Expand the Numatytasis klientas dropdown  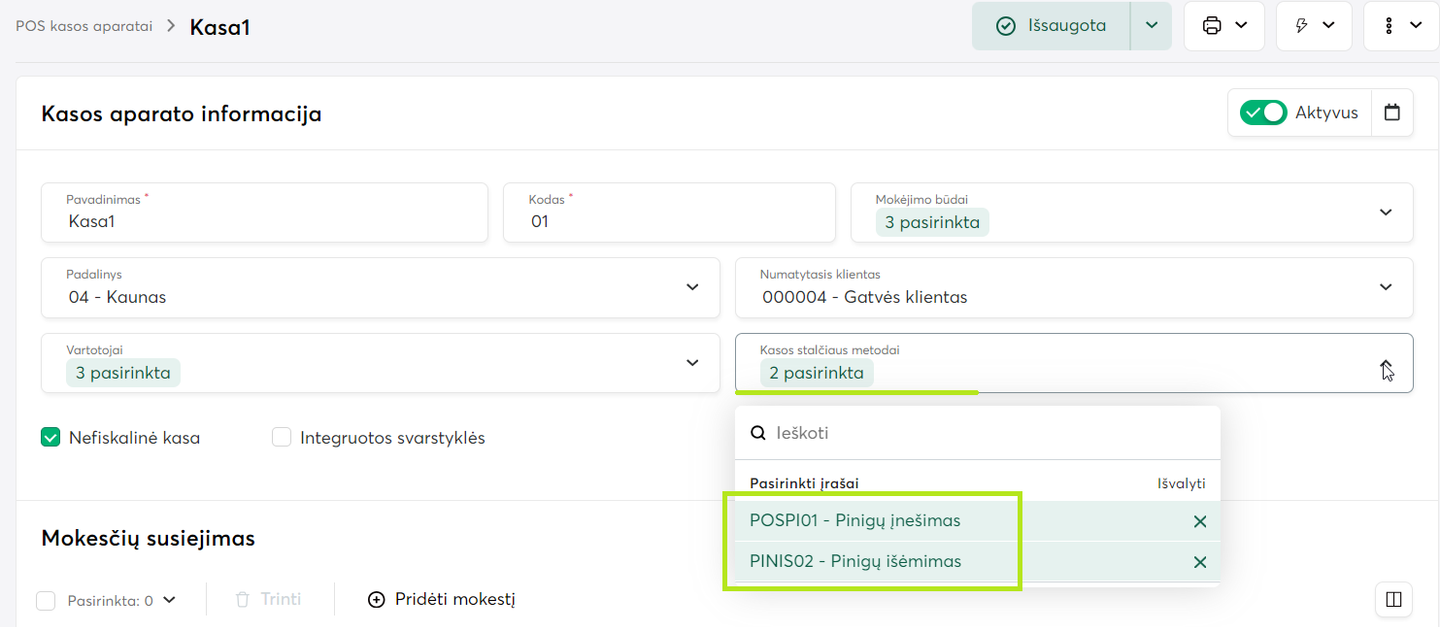1385,288
